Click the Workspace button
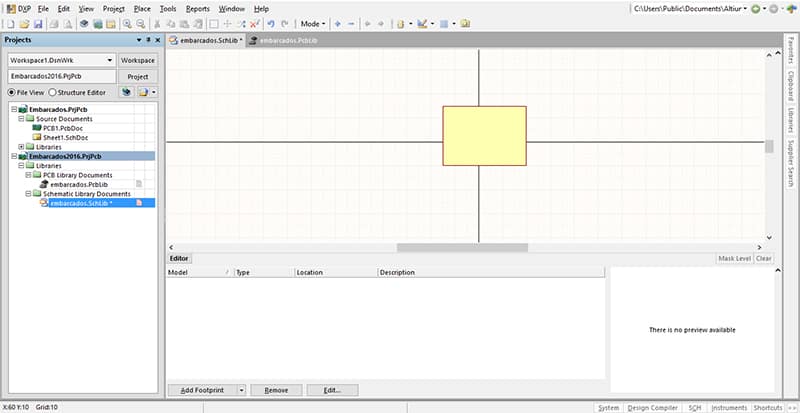 pyautogui.click(x=138, y=60)
